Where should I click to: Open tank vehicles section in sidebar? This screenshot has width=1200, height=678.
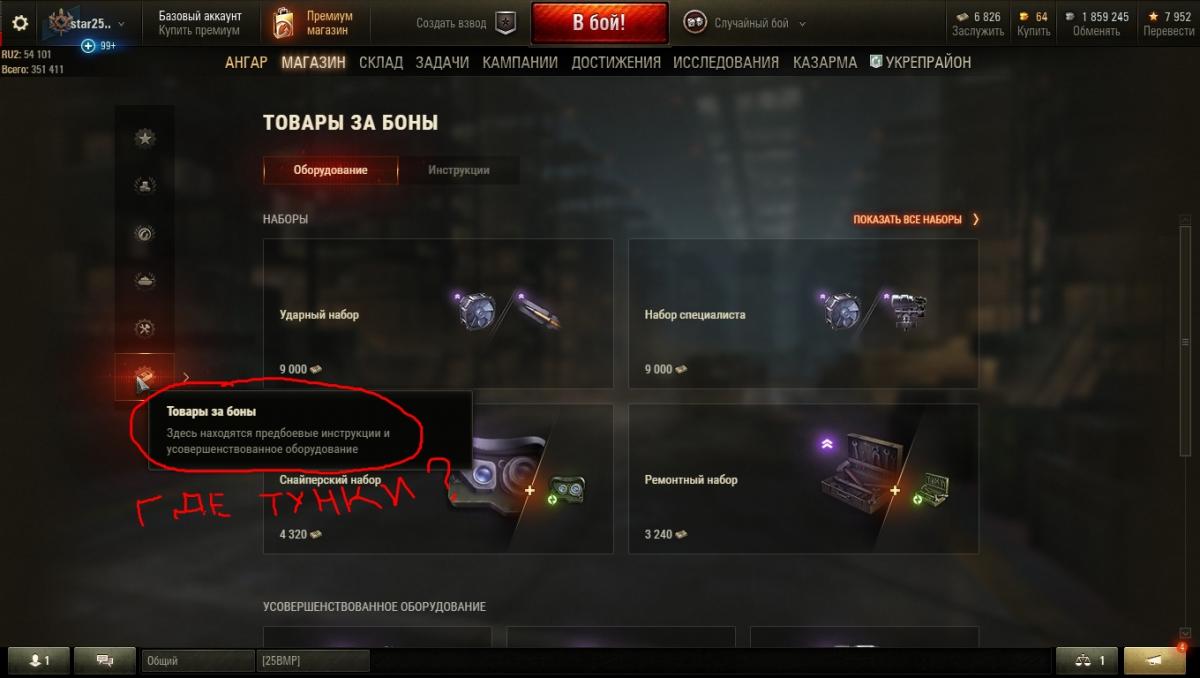coord(145,281)
